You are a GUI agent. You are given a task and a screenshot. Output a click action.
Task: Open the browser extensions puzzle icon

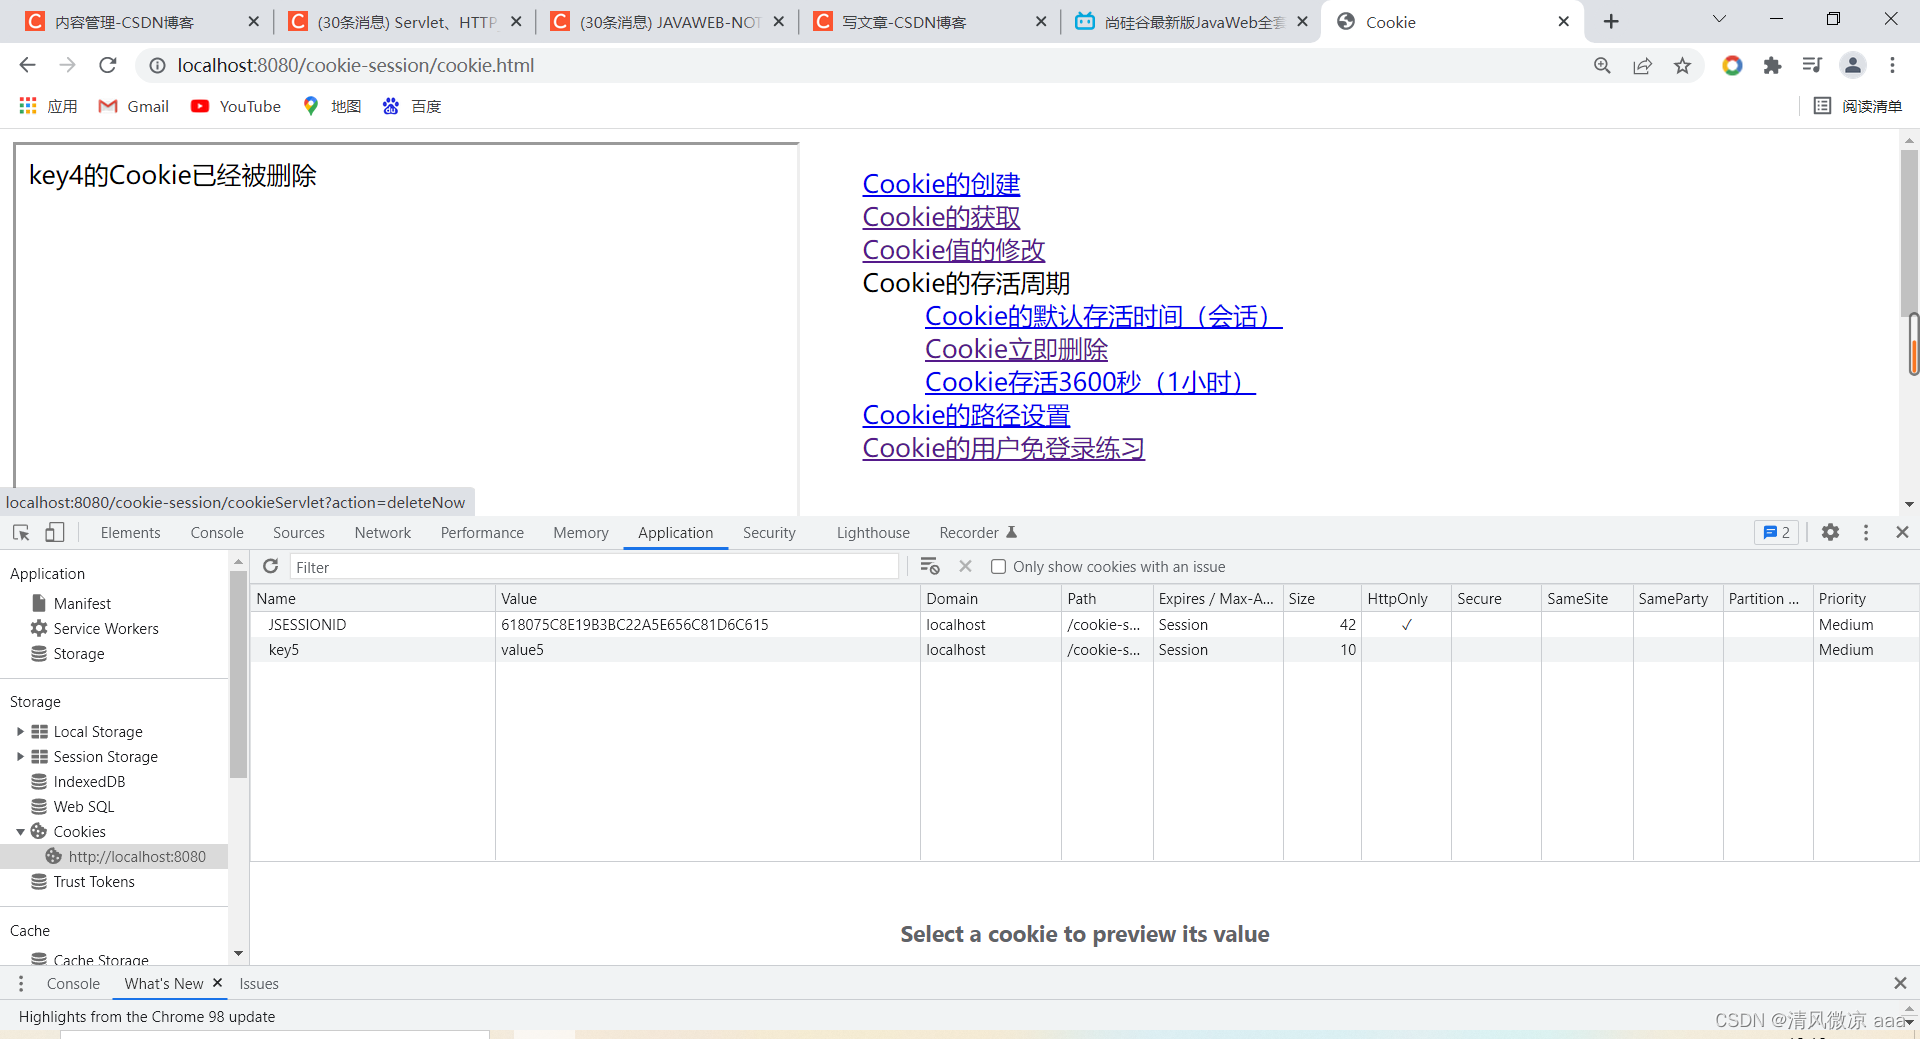[x=1772, y=65]
